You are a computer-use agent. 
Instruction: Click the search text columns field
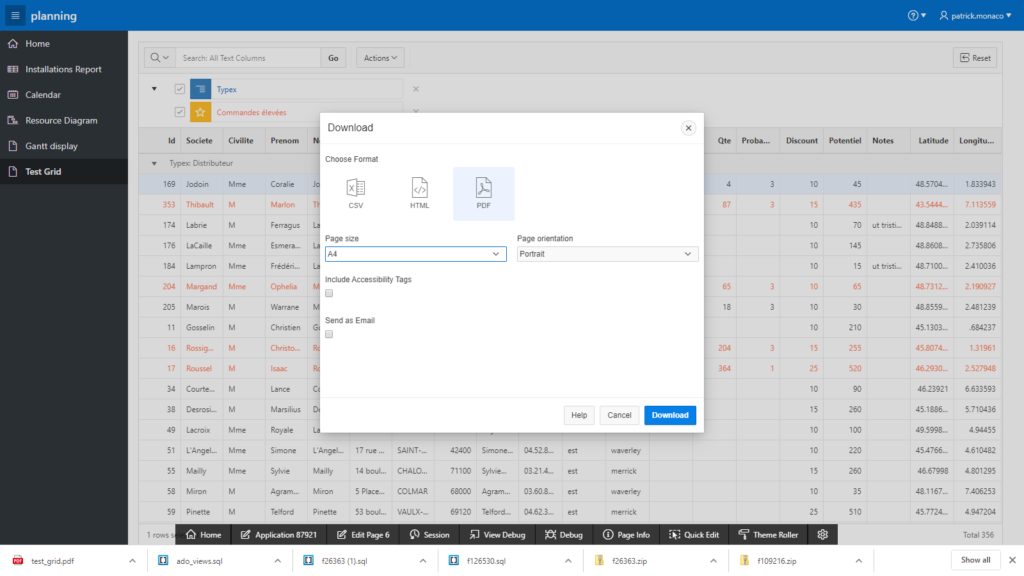tap(248, 58)
